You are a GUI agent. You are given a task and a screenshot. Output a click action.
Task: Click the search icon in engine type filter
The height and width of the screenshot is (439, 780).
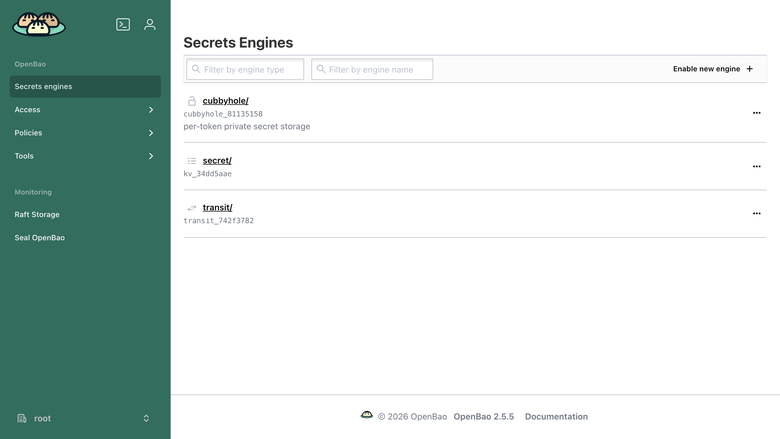click(196, 69)
